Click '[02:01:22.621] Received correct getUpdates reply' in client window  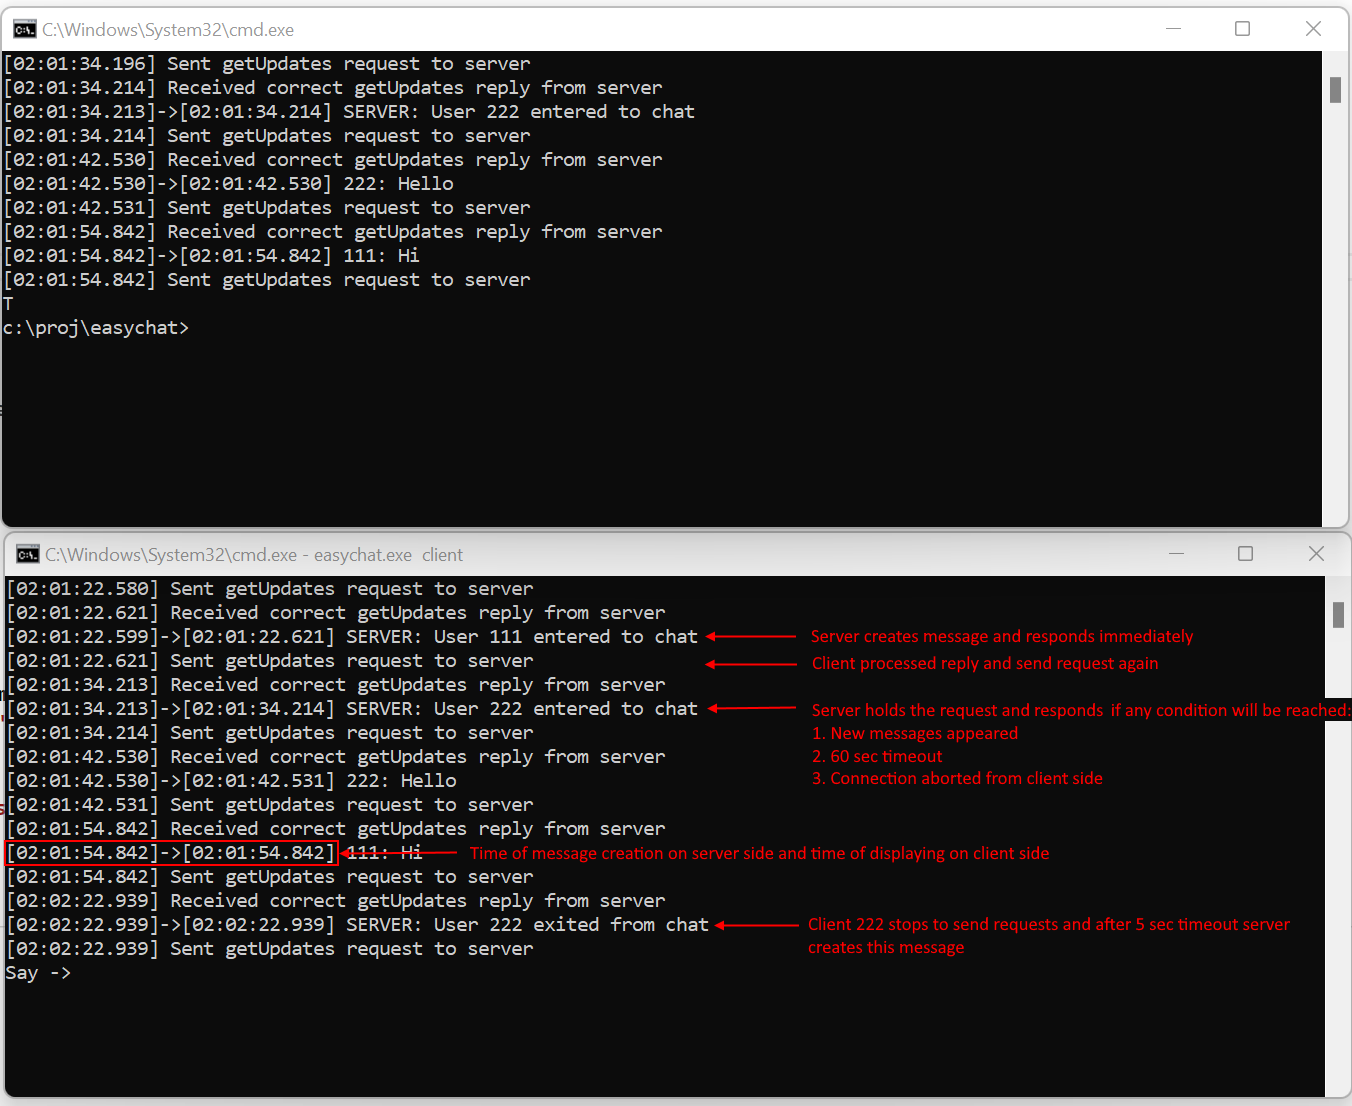(336, 613)
